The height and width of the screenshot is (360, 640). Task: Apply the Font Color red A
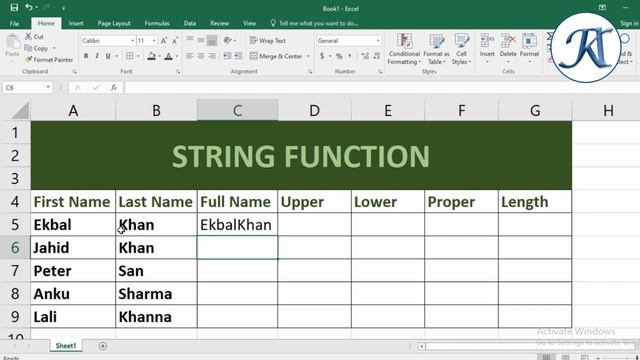(168, 56)
